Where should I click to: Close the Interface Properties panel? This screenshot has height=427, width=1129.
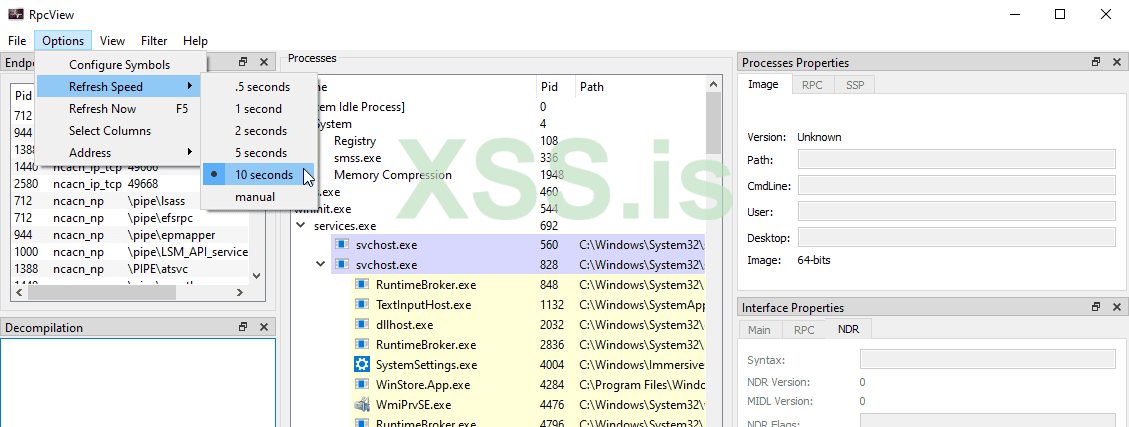coord(1116,307)
